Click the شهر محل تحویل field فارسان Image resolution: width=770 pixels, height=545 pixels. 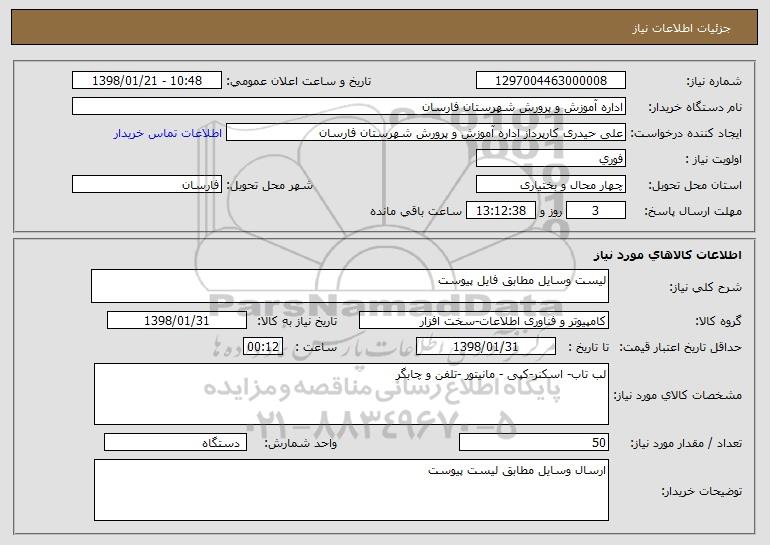point(147,185)
